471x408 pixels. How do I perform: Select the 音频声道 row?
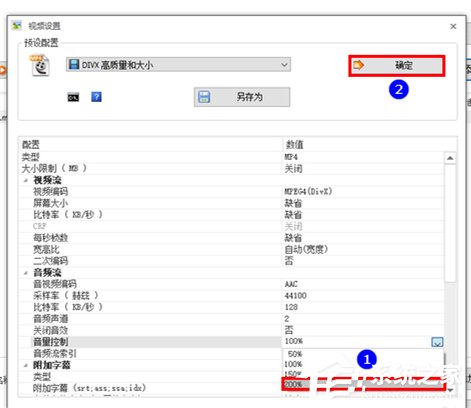[232, 319]
